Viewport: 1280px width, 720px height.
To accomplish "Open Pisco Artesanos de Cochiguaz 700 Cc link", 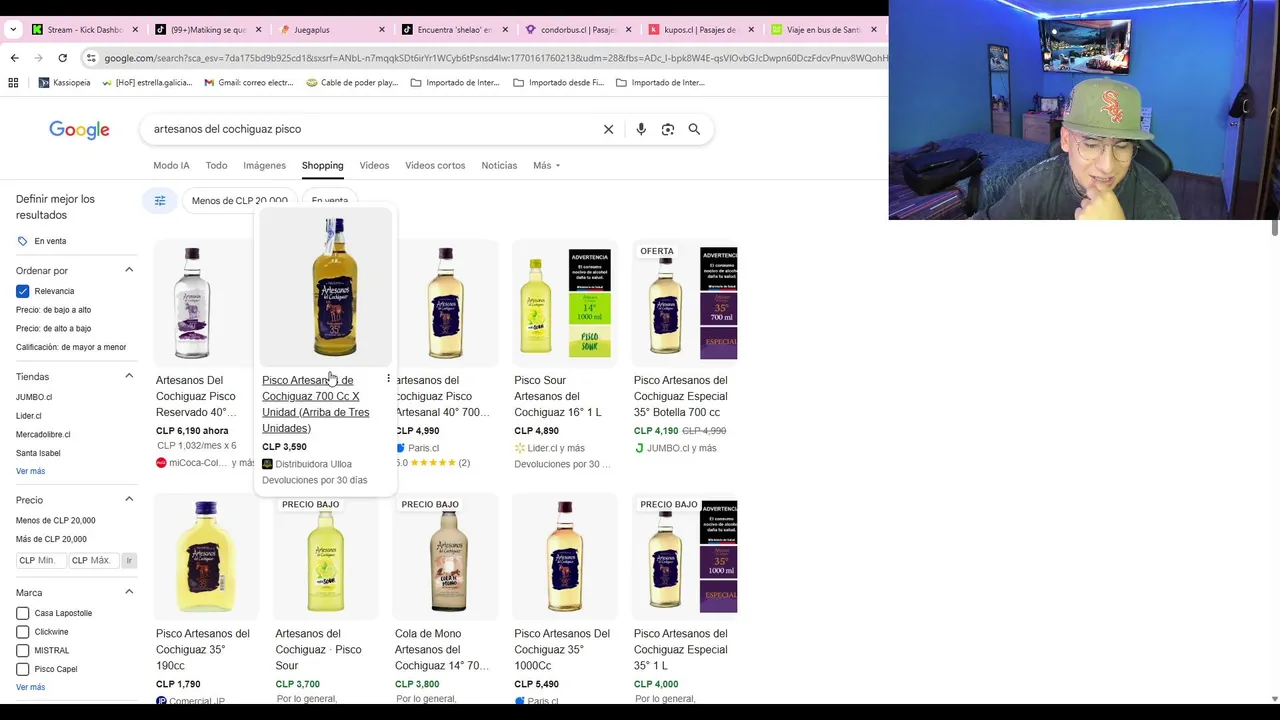I will pyautogui.click(x=316, y=404).
